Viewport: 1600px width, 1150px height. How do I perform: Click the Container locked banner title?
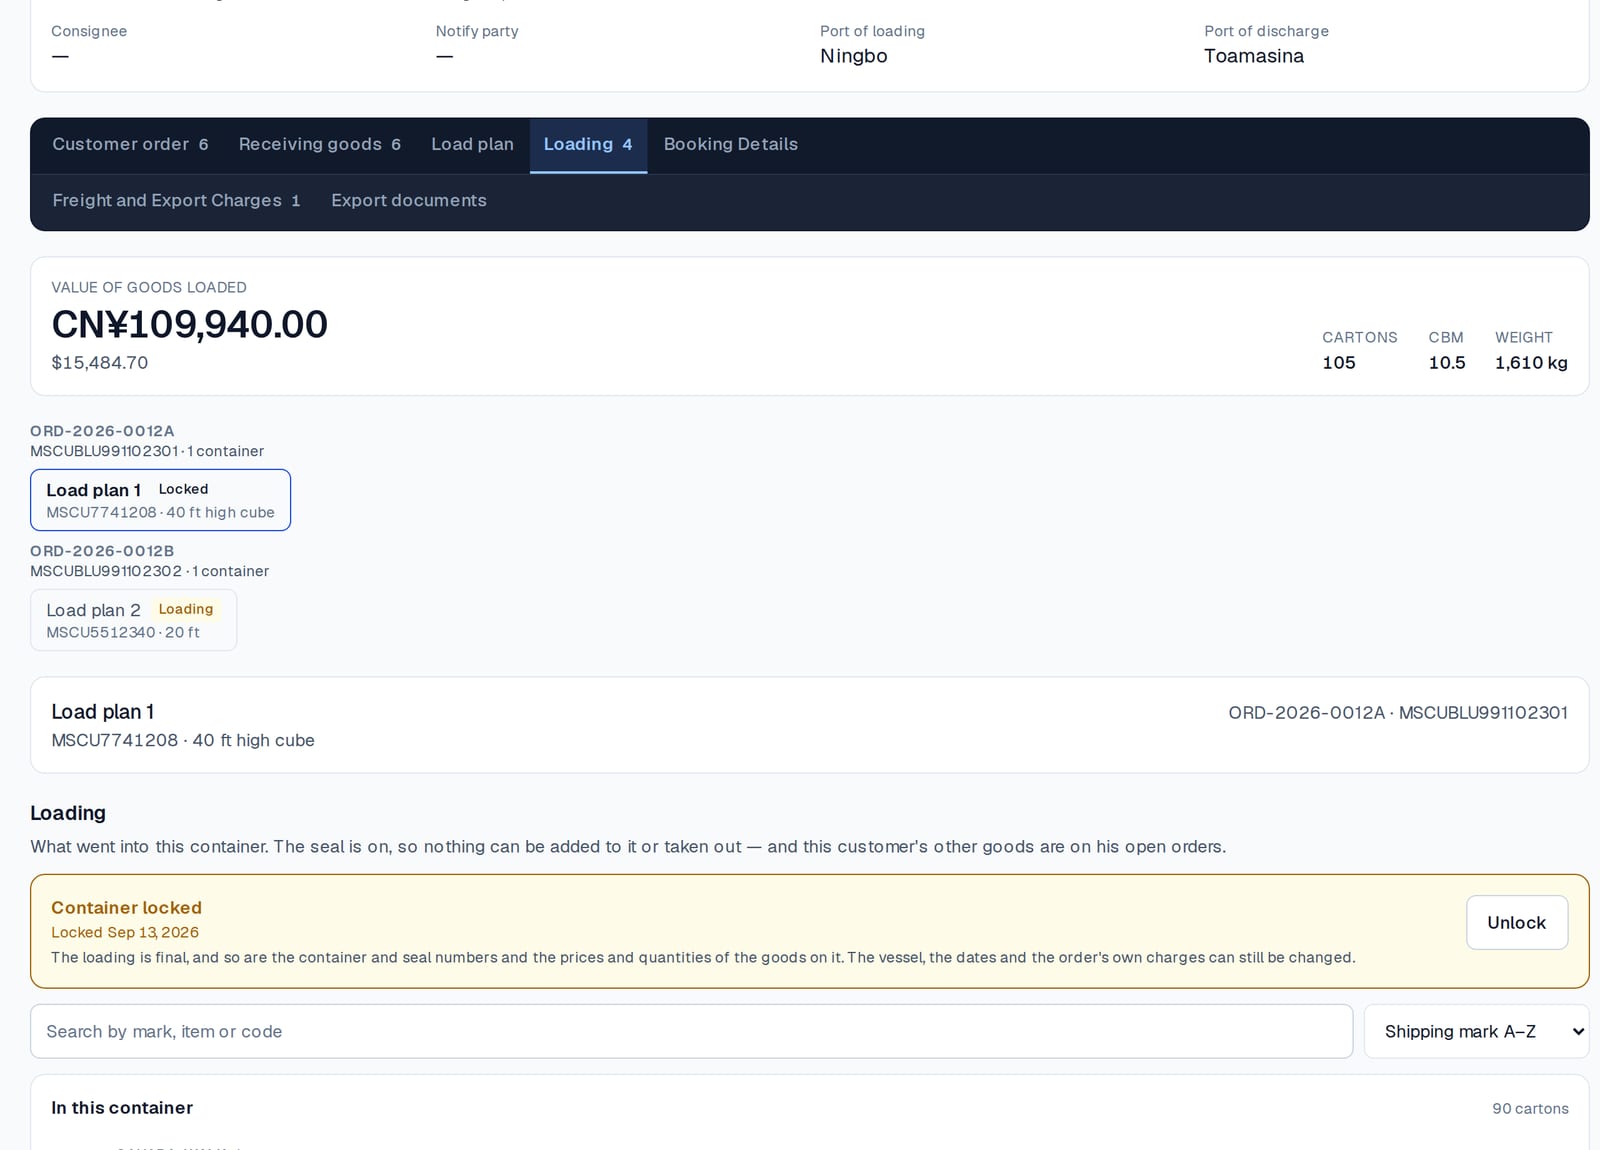point(126,908)
